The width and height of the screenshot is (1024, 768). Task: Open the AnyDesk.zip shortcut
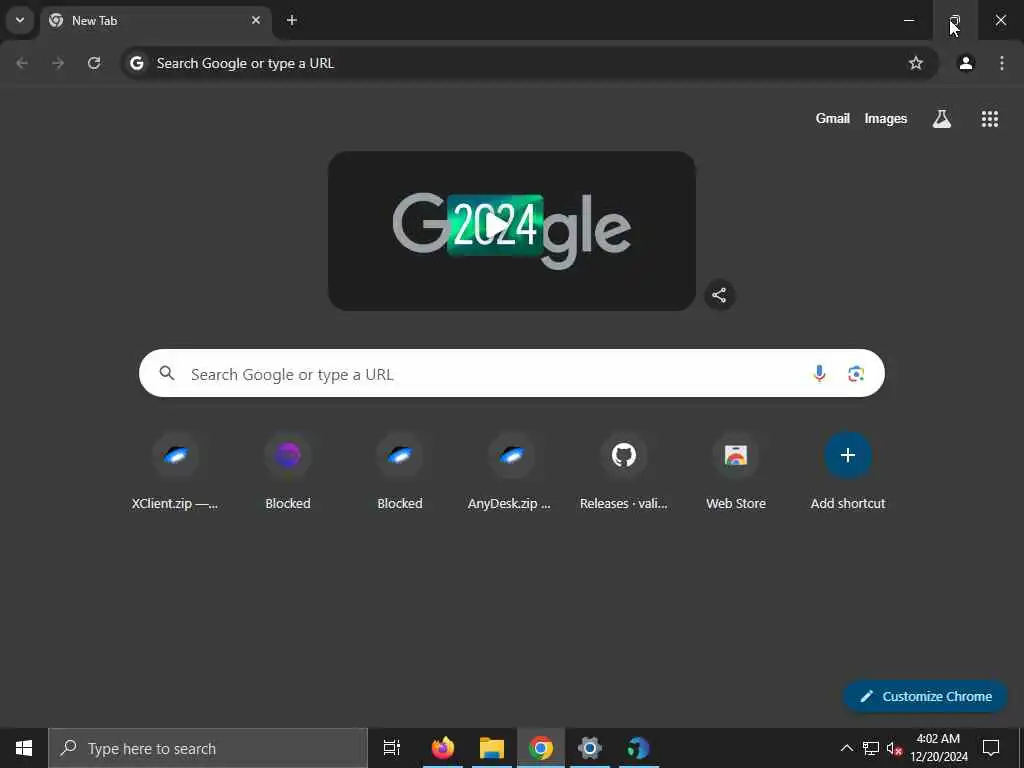[x=511, y=471]
